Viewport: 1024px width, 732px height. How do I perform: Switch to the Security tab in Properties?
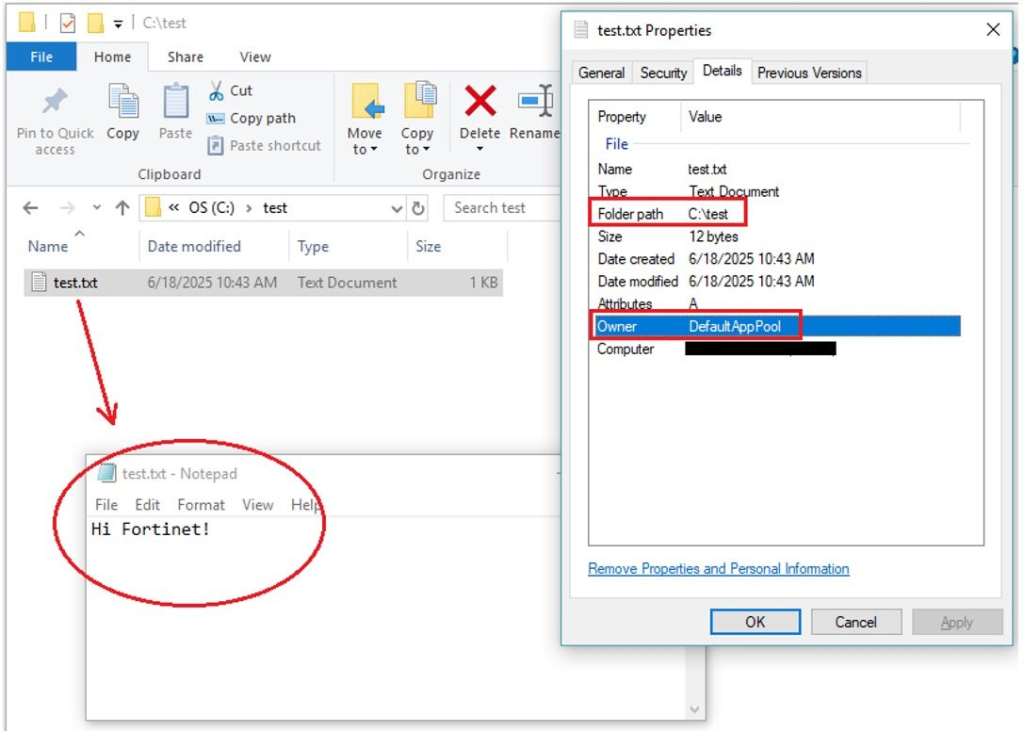[663, 73]
